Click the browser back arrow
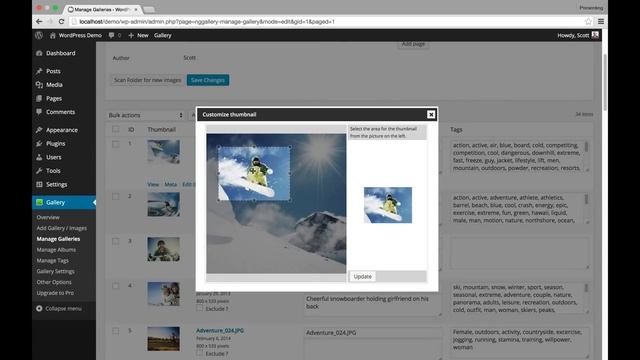 (39, 22)
